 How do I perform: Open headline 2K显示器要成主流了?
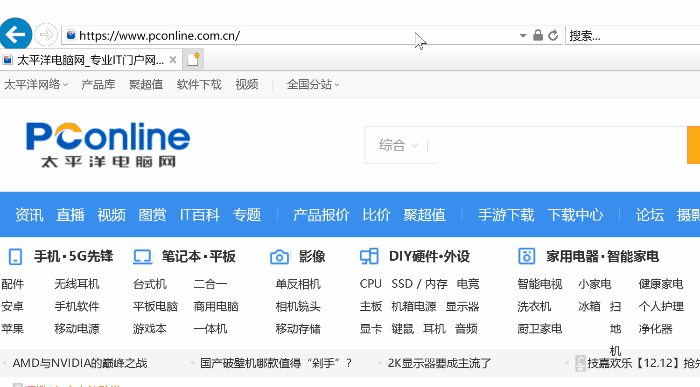(x=439, y=363)
